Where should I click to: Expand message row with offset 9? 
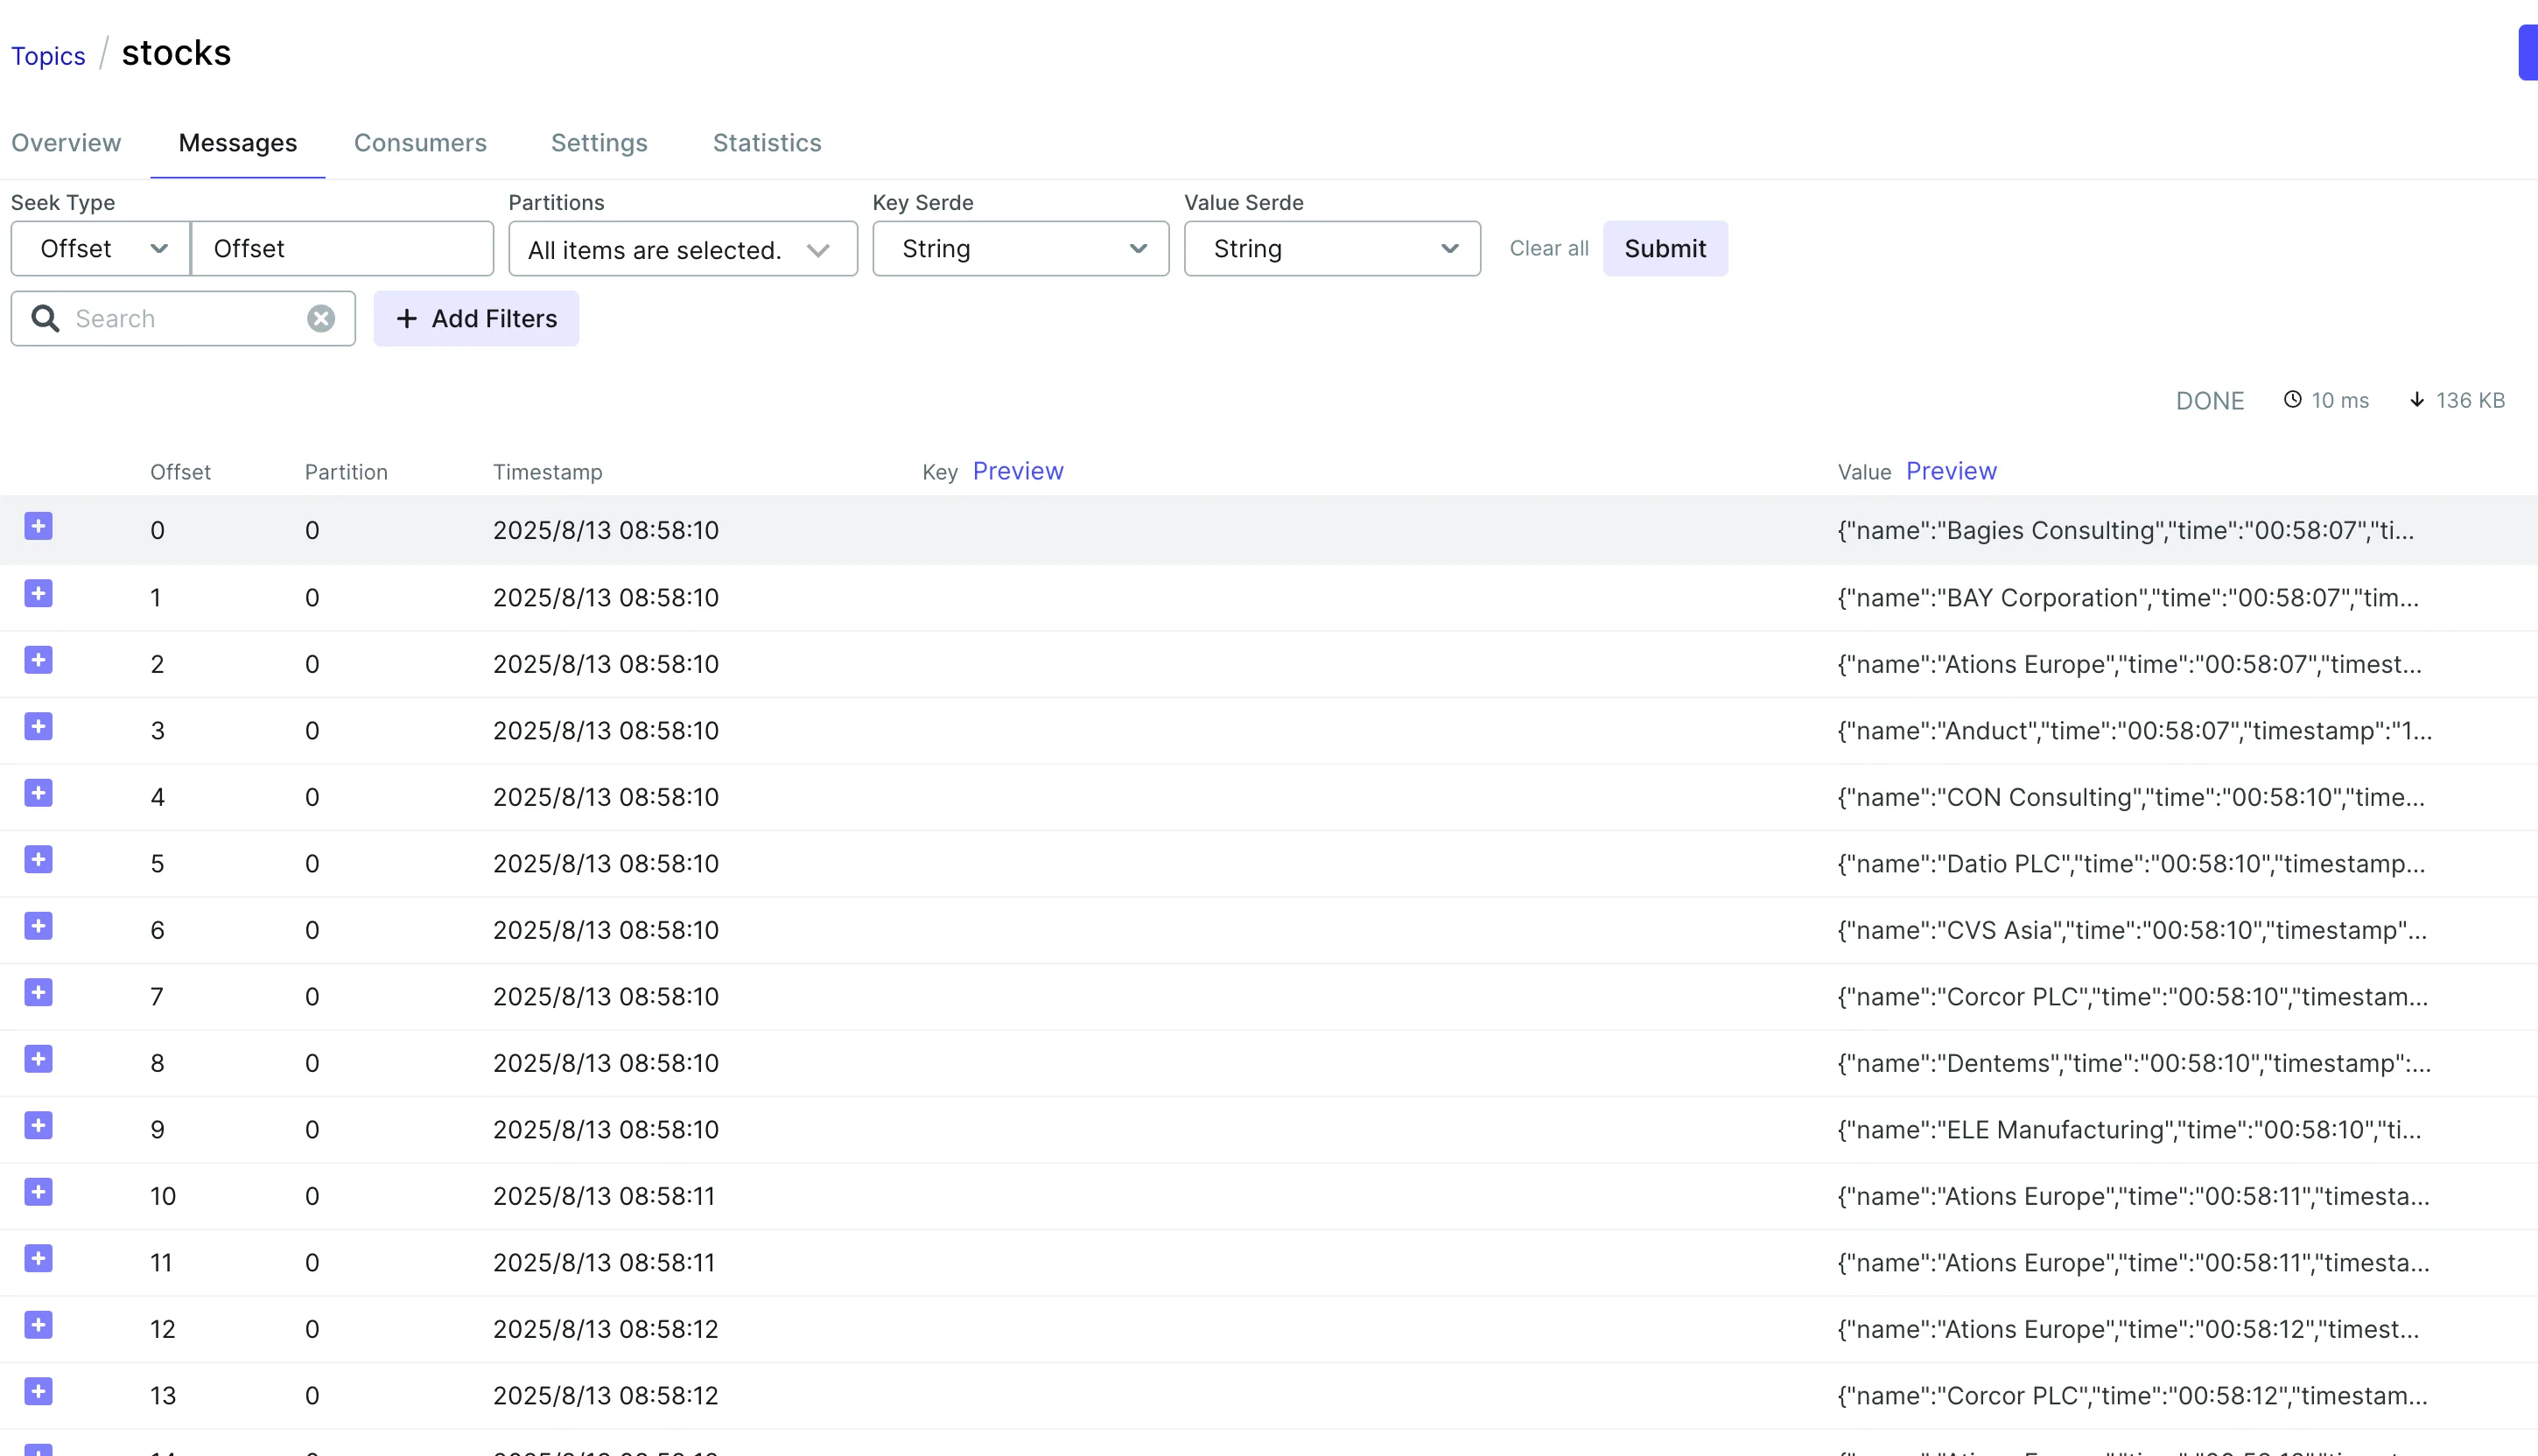pos(38,1126)
